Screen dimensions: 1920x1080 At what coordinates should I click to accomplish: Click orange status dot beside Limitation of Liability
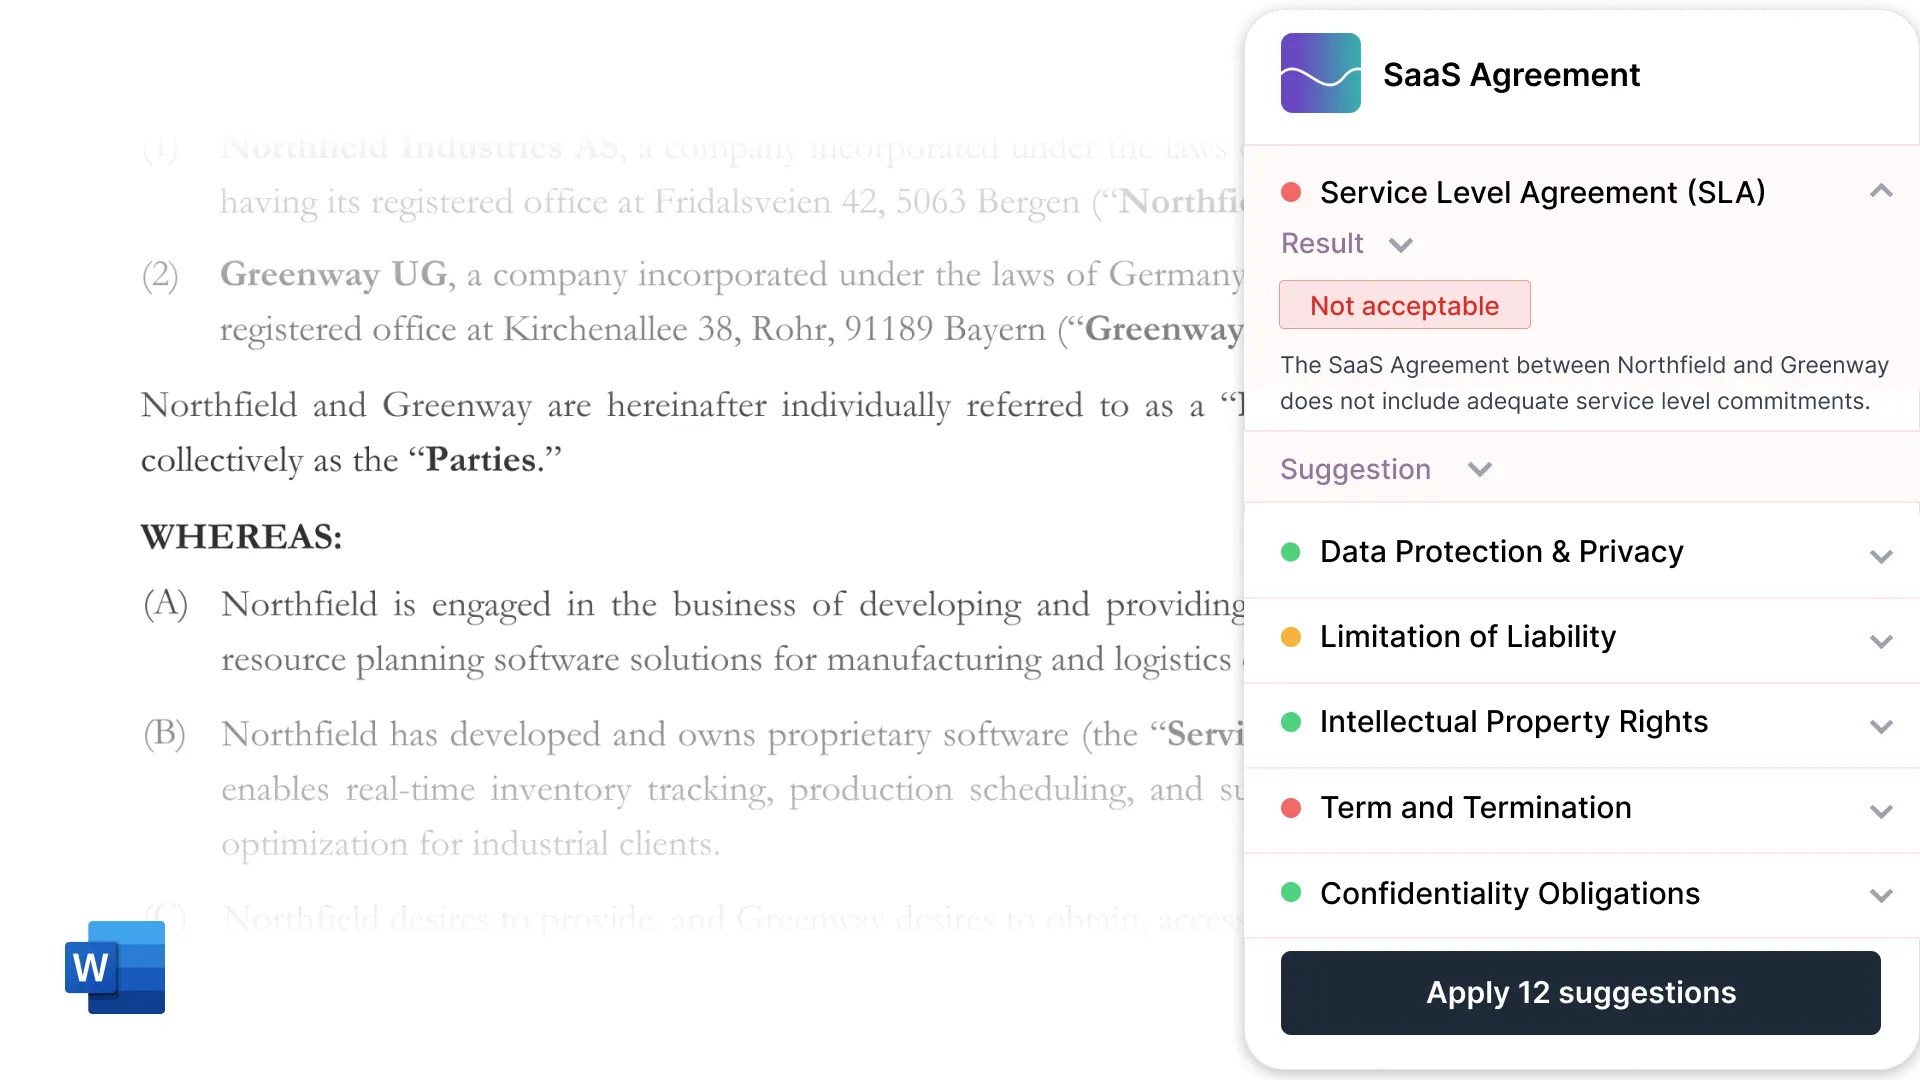[x=1291, y=637]
